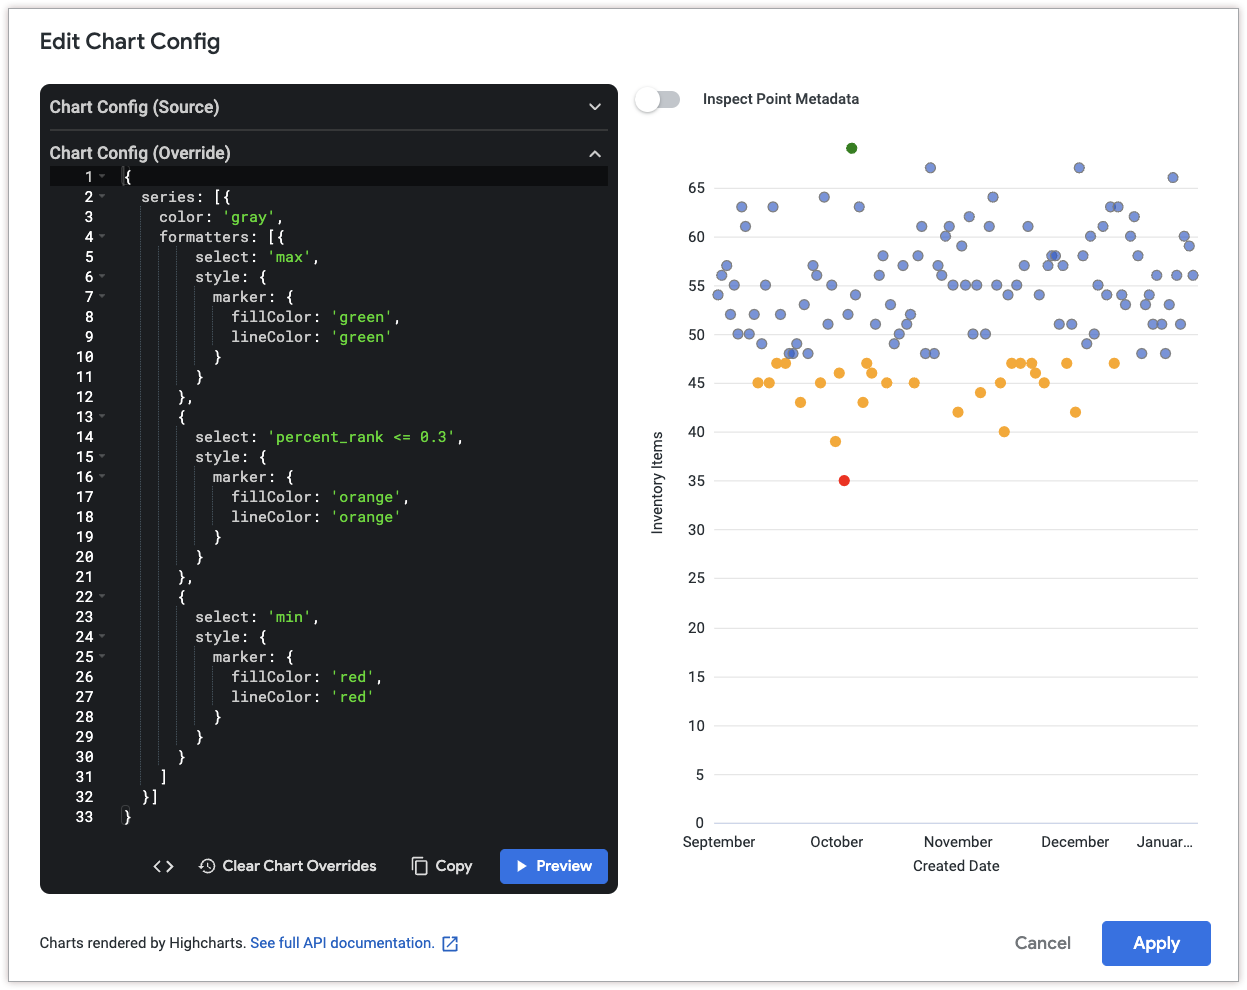The height and width of the screenshot is (990, 1247).
Task: Expand the Chart Config (Source) chevron
Action: [x=595, y=107]
